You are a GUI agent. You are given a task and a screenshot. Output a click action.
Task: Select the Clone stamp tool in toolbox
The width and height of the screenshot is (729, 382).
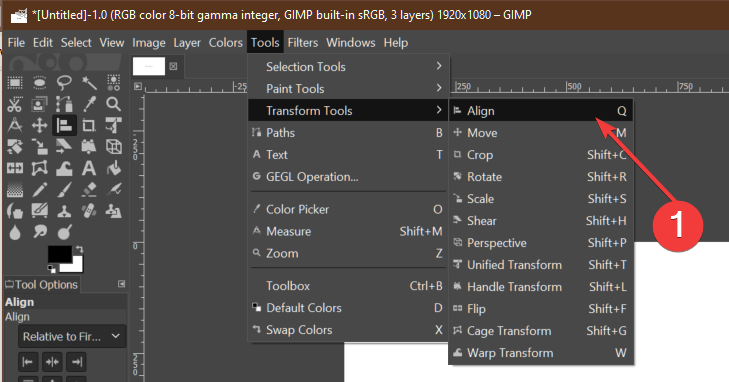pos(64,211)
